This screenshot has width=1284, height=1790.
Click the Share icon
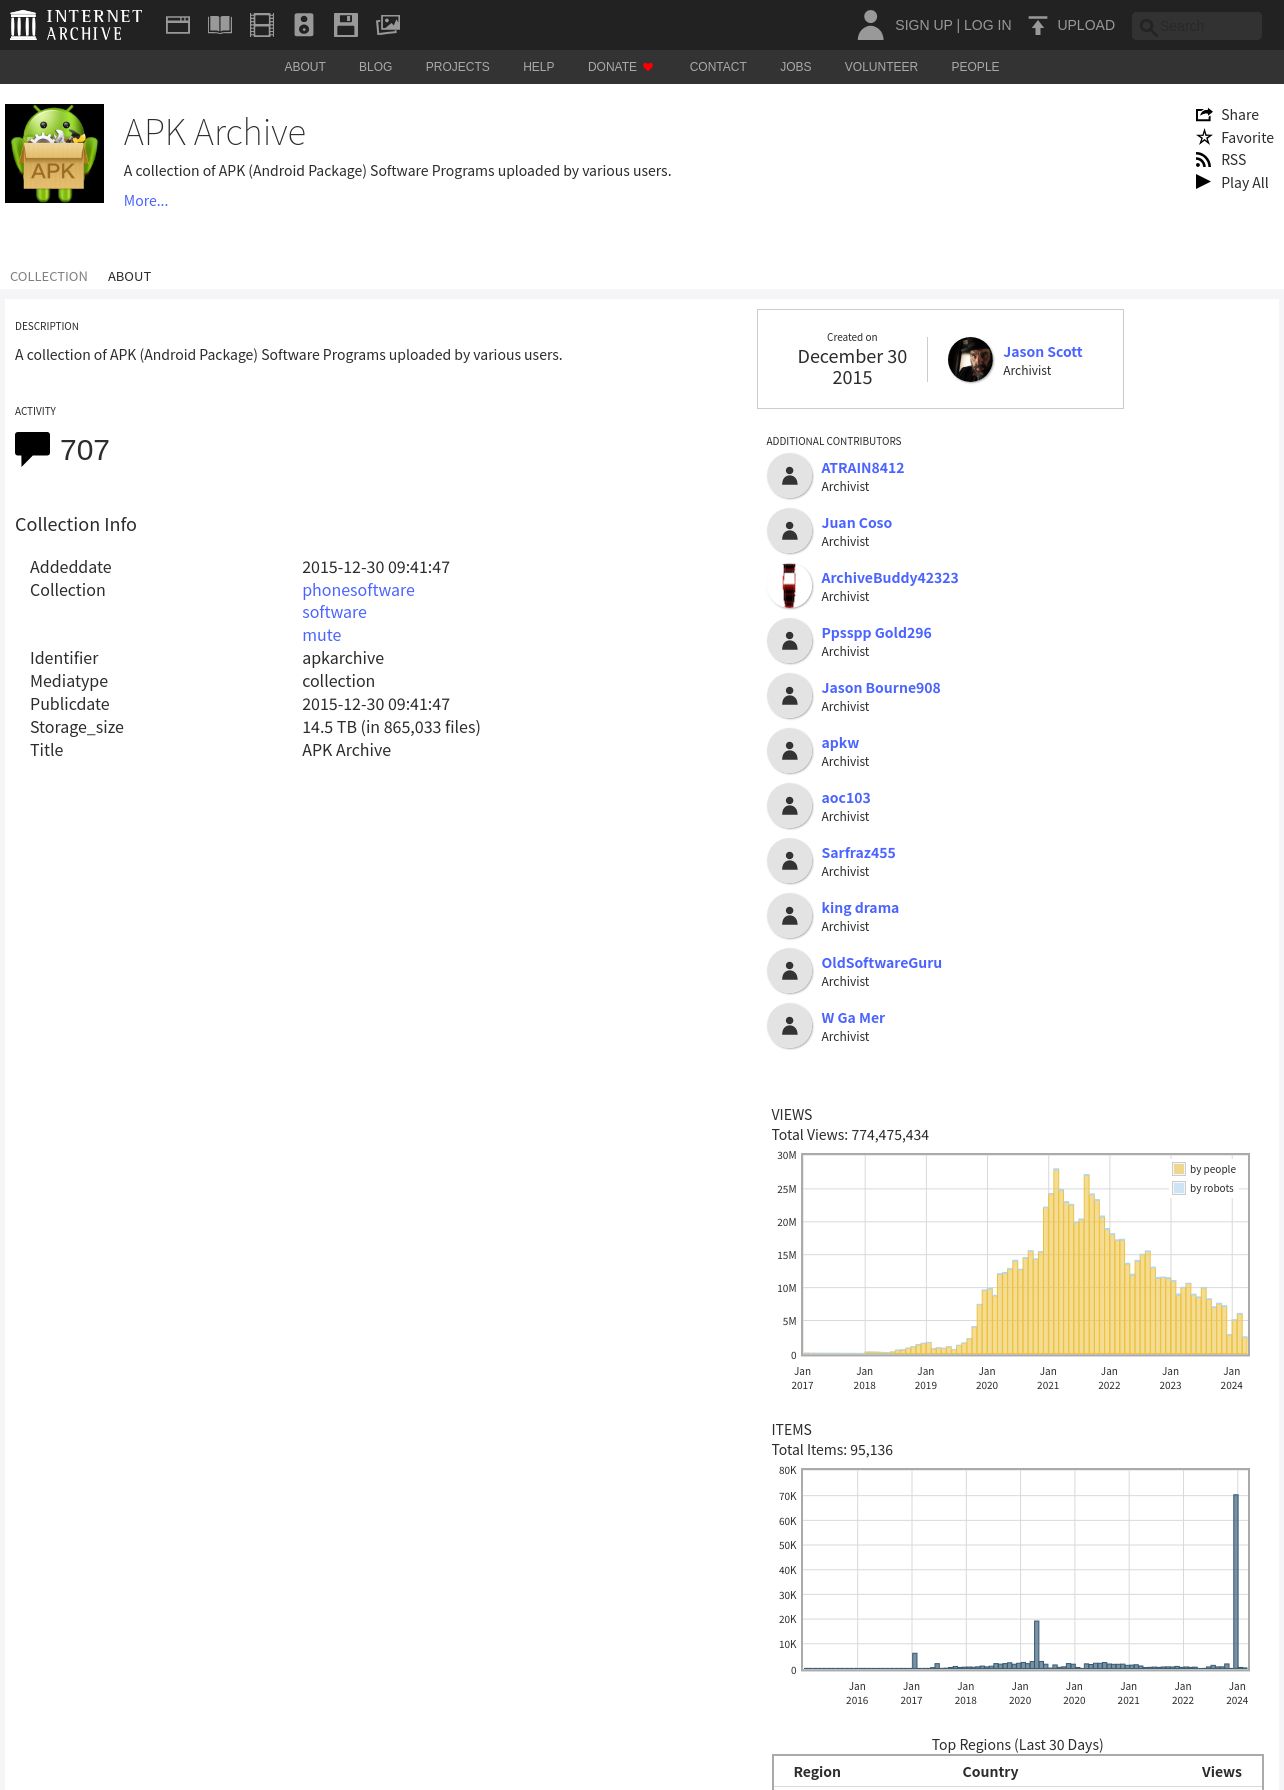pos(1204,115)
